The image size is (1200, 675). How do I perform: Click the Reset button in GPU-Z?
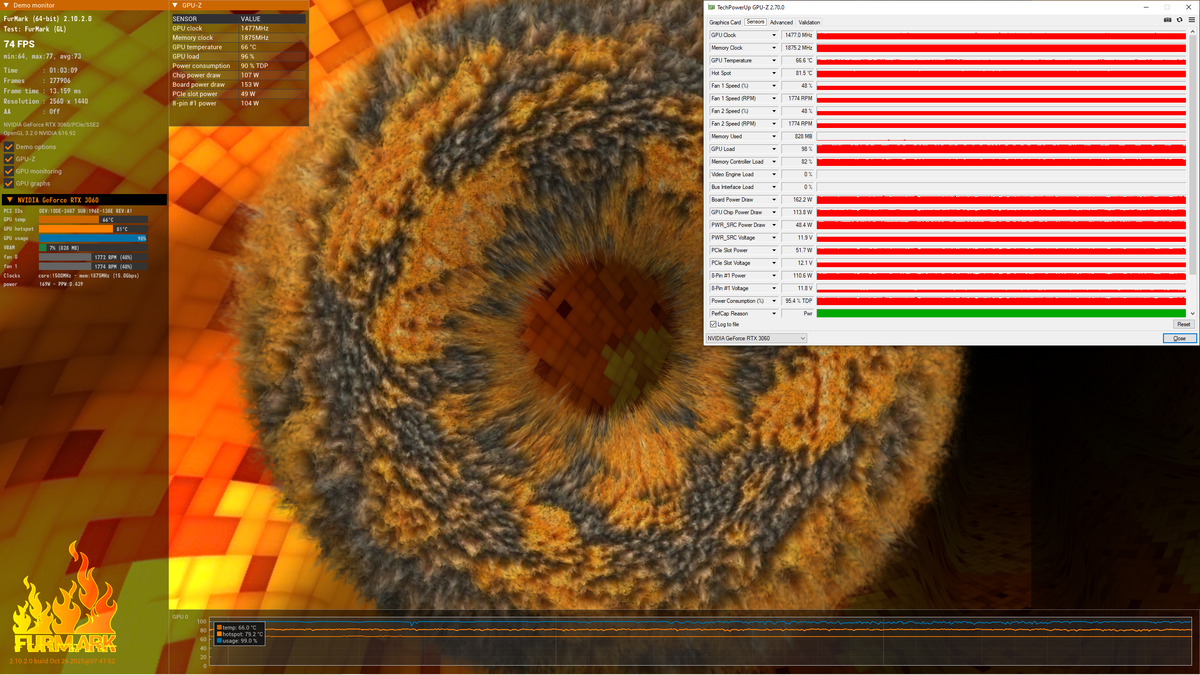coord(1183,324)
